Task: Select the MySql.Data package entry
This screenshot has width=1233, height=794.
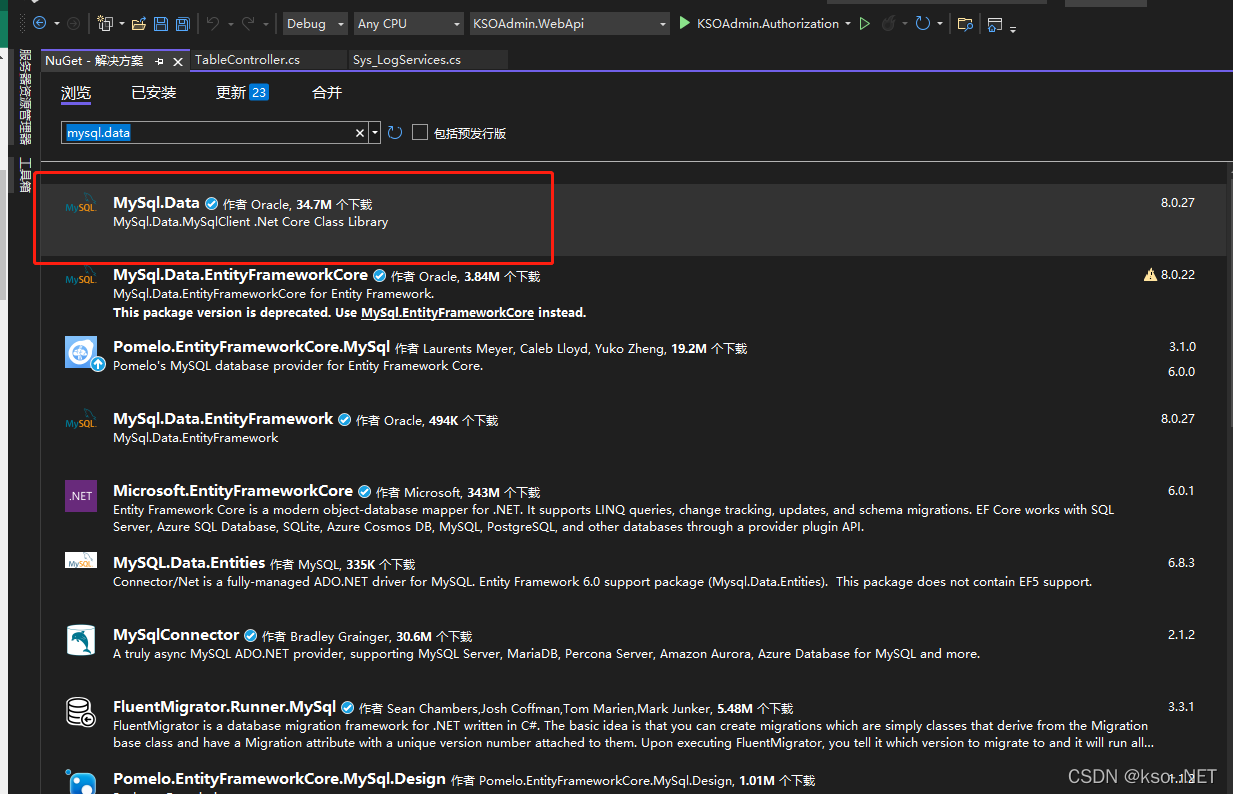Action: 632,220
